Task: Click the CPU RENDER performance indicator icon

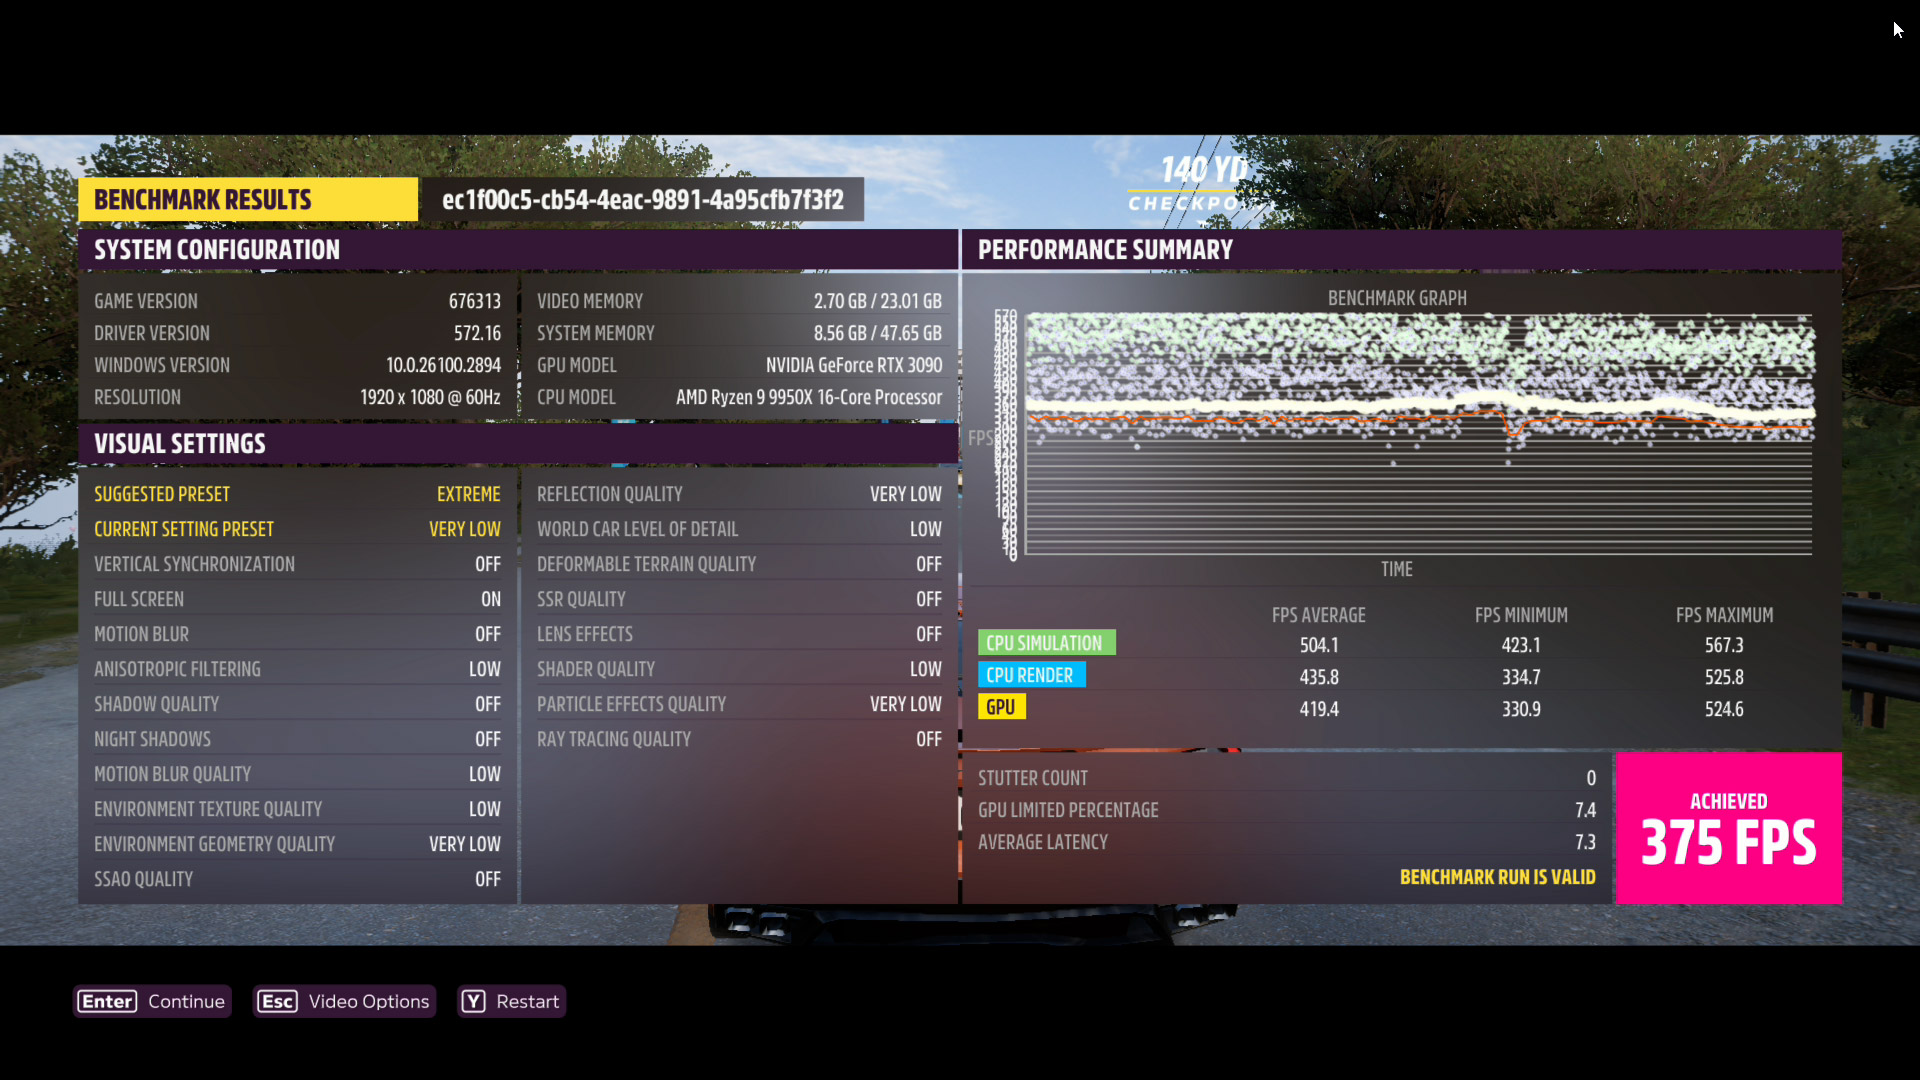Action: (1033, 674)
